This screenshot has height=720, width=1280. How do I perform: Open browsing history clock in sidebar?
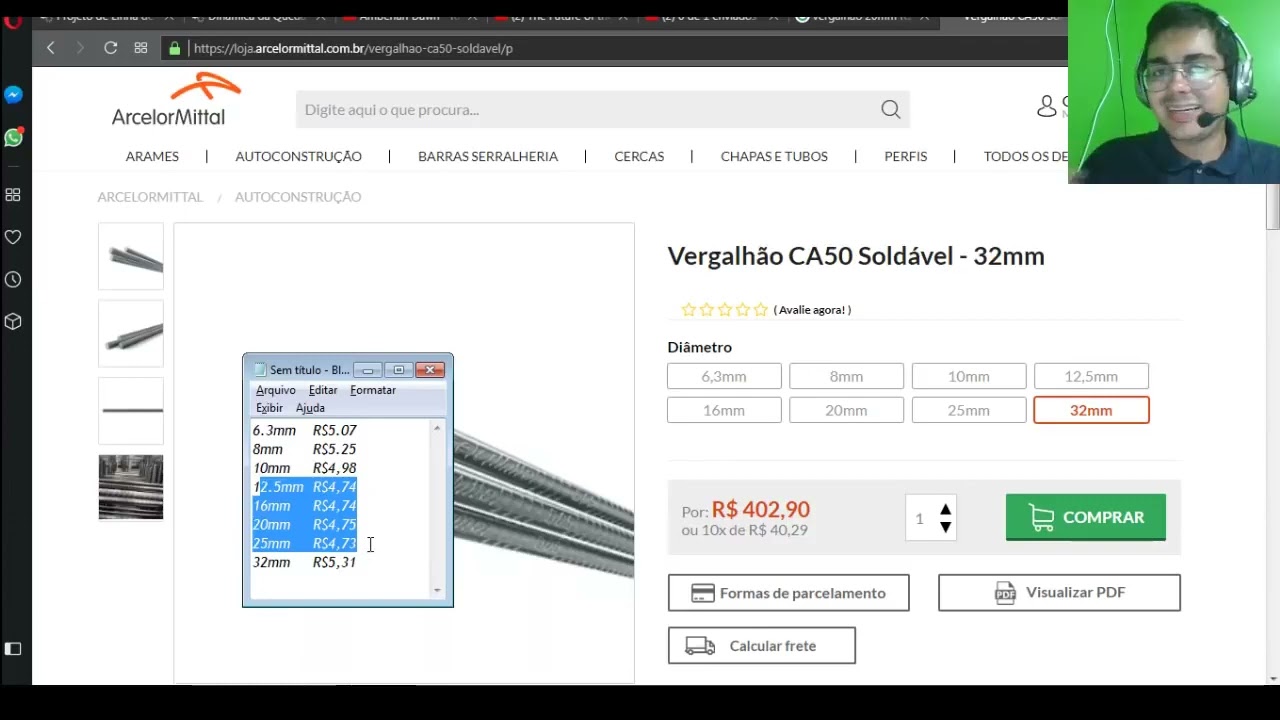click(x=13, y=279)
